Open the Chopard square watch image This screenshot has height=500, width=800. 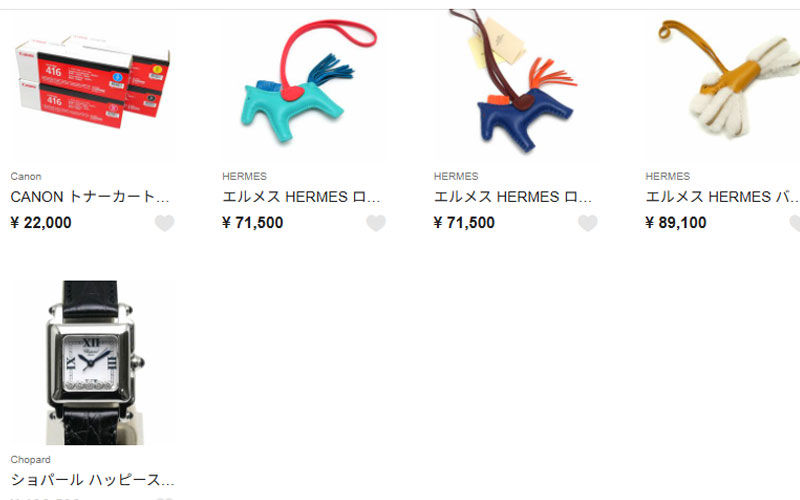click(x=92, y=362)
